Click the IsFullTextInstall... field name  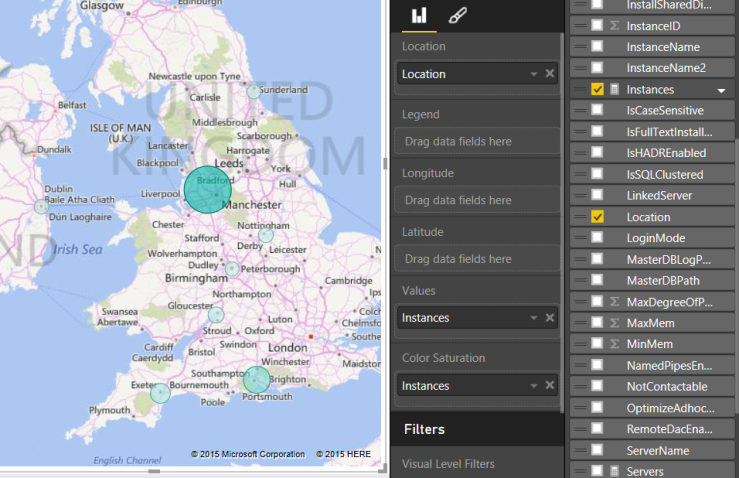click(669, 132)
